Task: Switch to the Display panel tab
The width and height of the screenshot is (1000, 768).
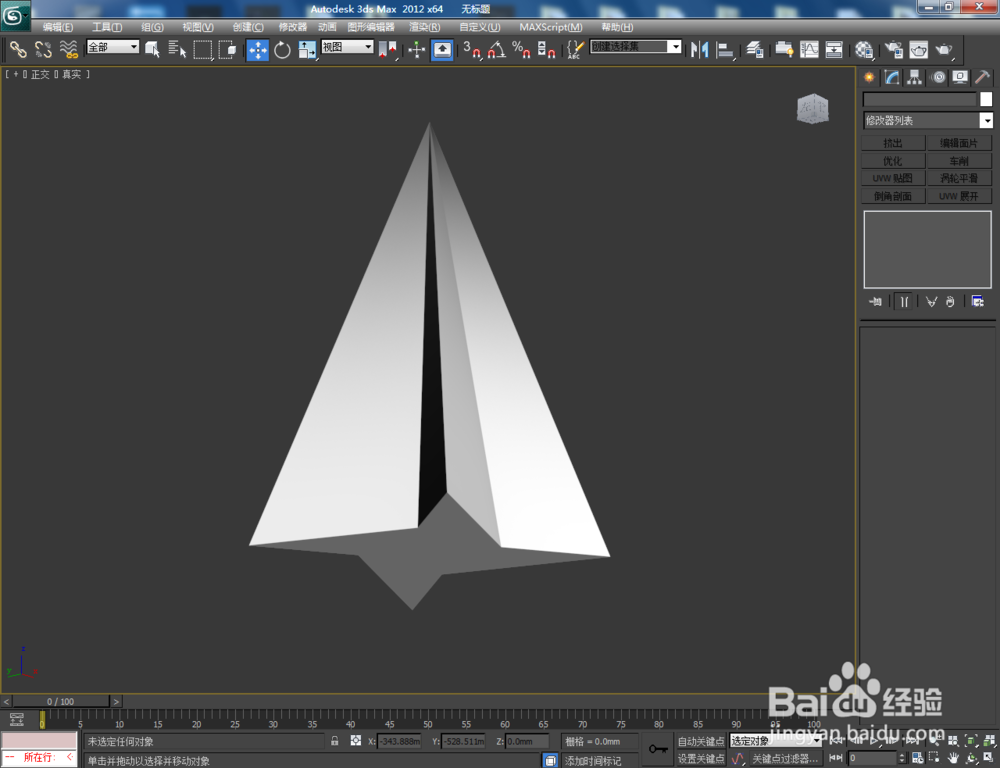Action: (960, 77)
